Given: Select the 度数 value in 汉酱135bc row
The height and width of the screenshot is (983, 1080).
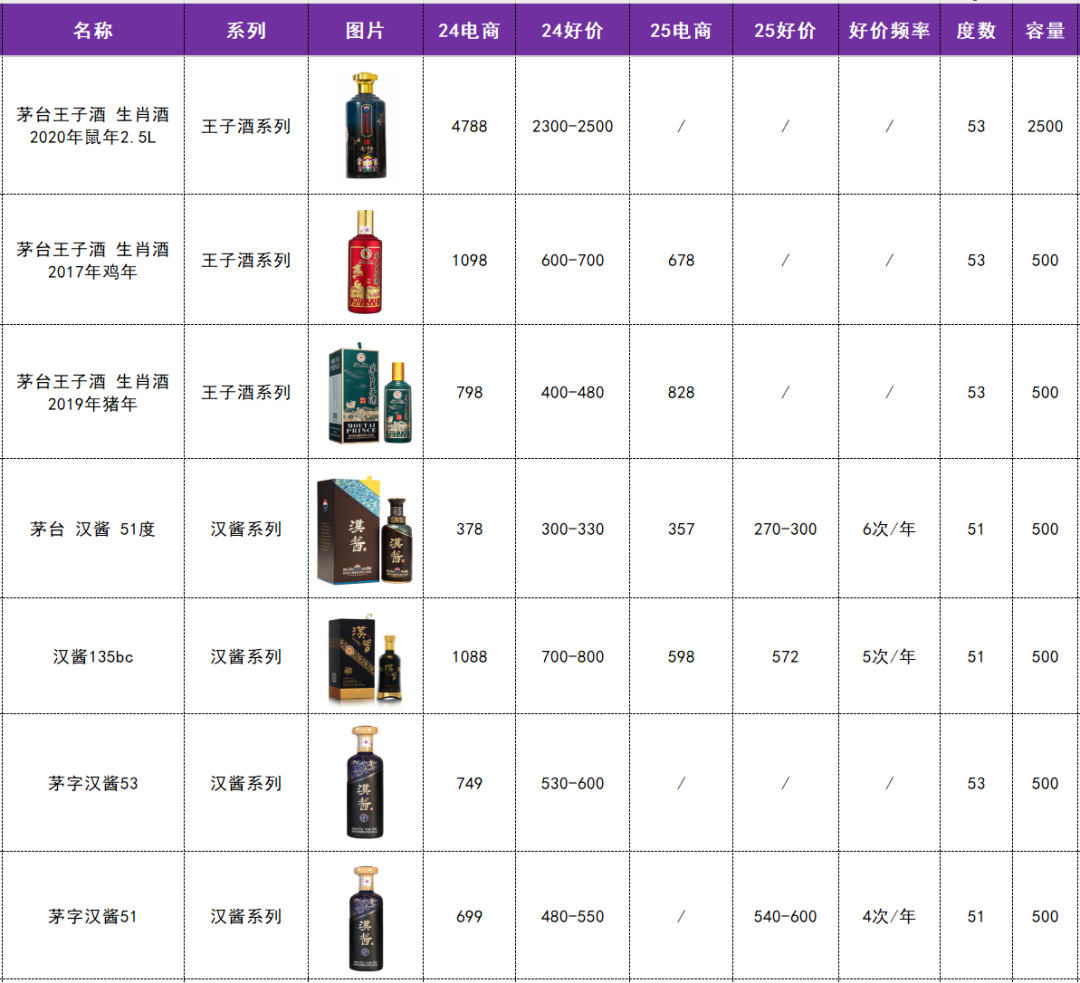Looking at the screenshot, I should pos(976,656).
